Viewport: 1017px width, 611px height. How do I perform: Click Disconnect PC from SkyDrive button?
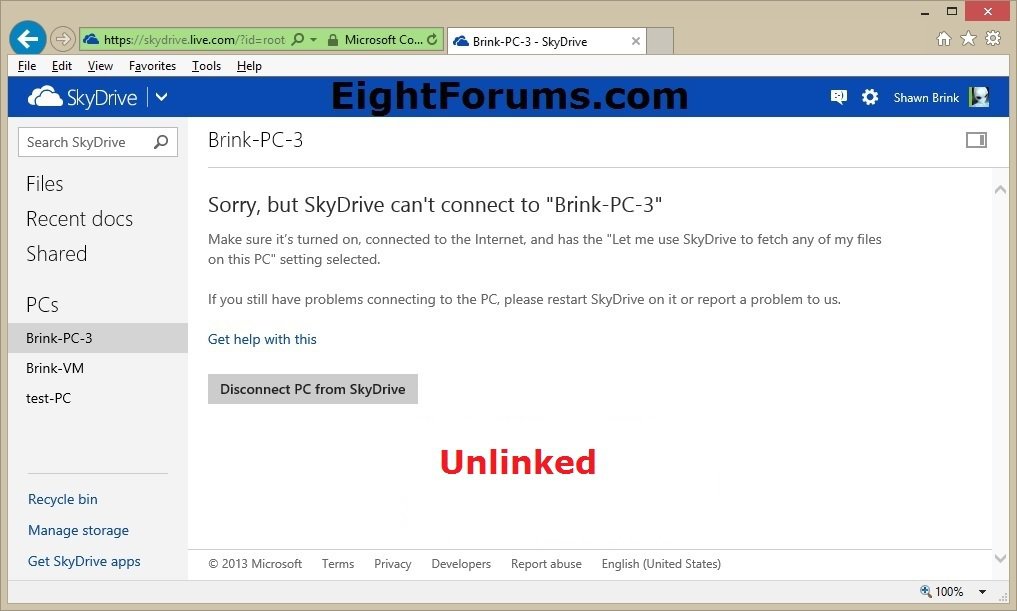click(312, 389)
